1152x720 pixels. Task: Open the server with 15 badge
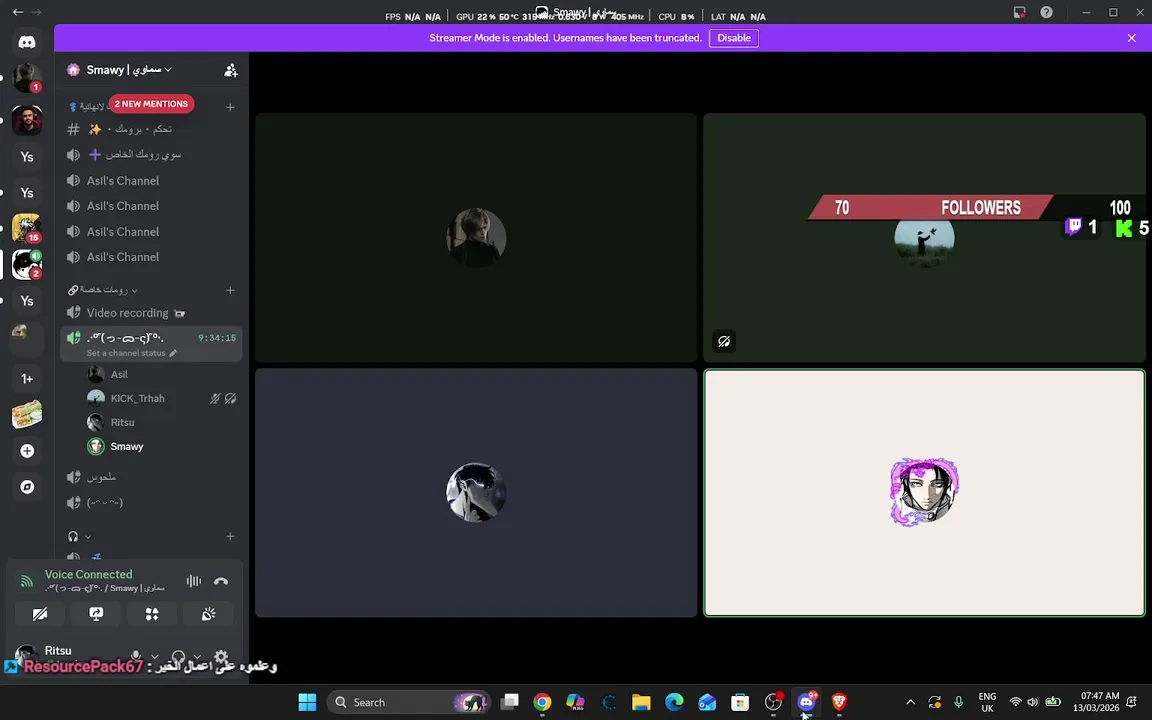point(27,228)
